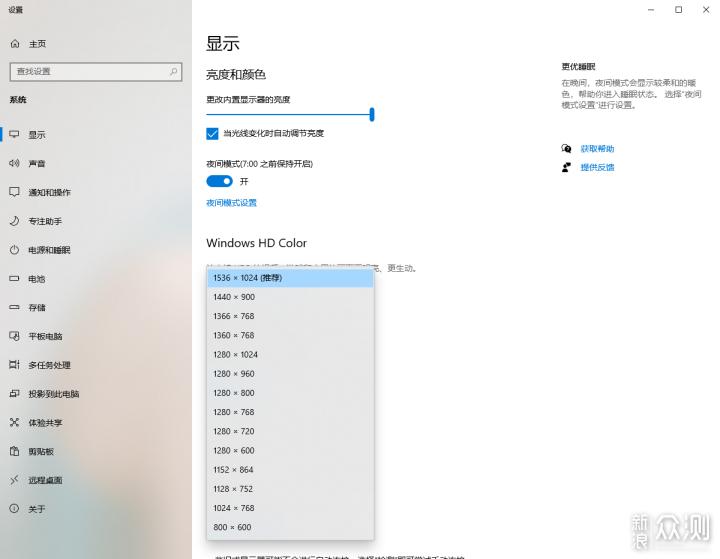Choose 1366 × 768 resolution option
The height and width of the screenshot is (559, 720).
[x=291, y=316]
